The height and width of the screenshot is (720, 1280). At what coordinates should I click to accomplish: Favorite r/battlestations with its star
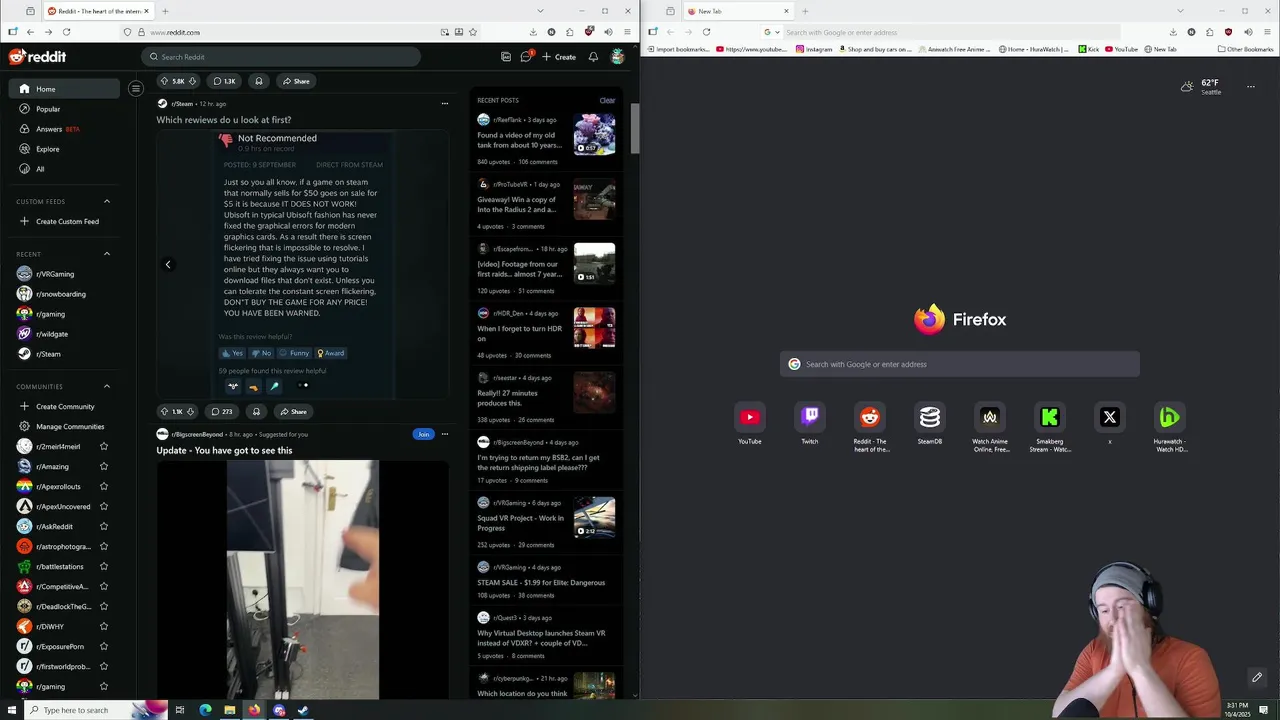[x=104, y=566]
